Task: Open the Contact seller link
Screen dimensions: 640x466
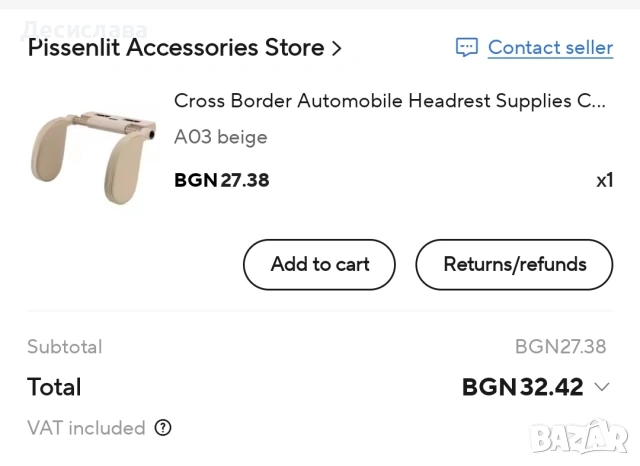Action: coord(550,47)
